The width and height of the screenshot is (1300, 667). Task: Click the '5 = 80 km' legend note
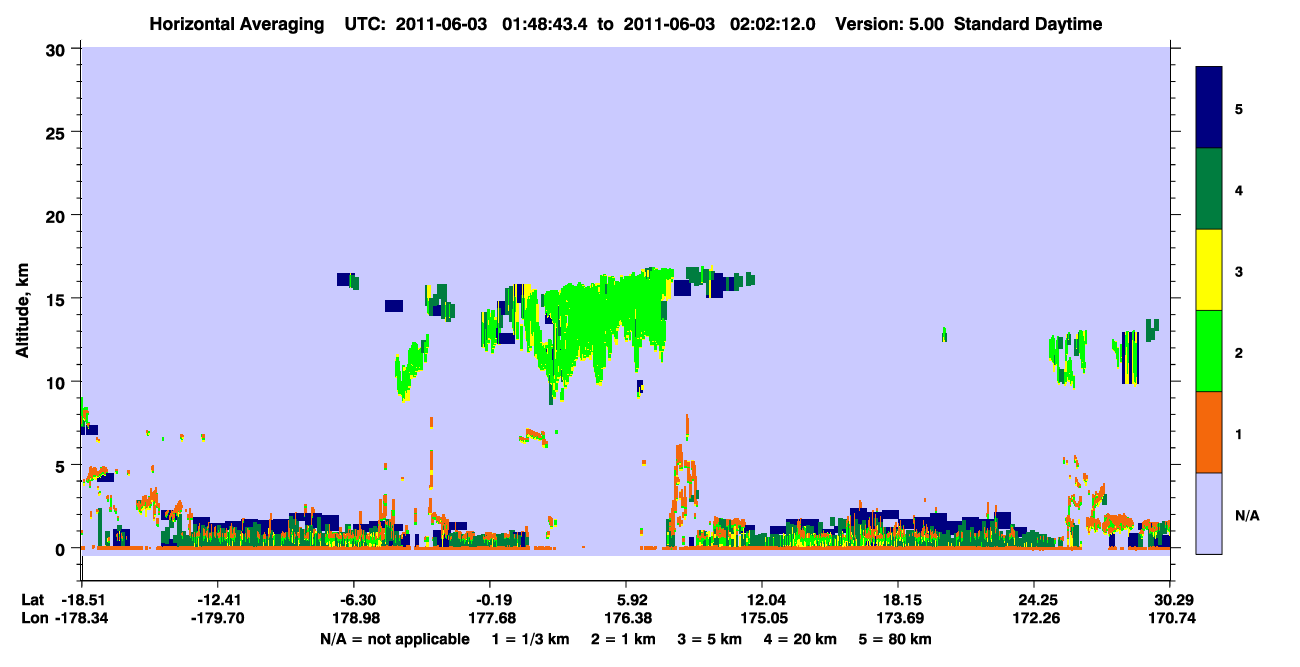(896, 639)
